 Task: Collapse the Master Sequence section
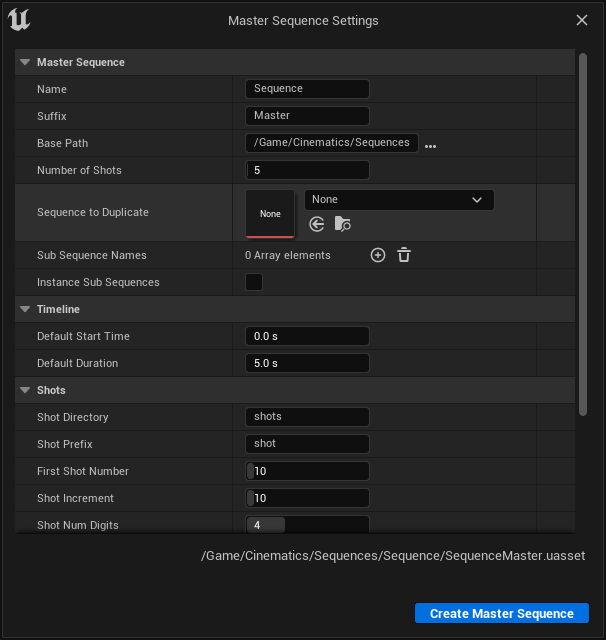(x=25, y=62)
